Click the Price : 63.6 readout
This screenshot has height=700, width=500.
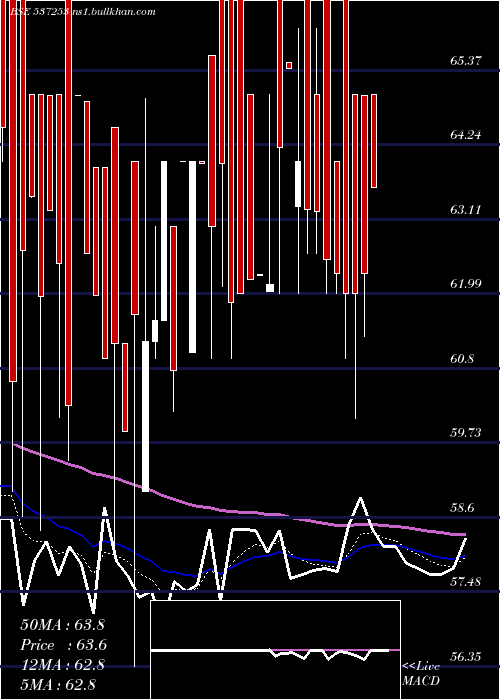click(63, 645)
